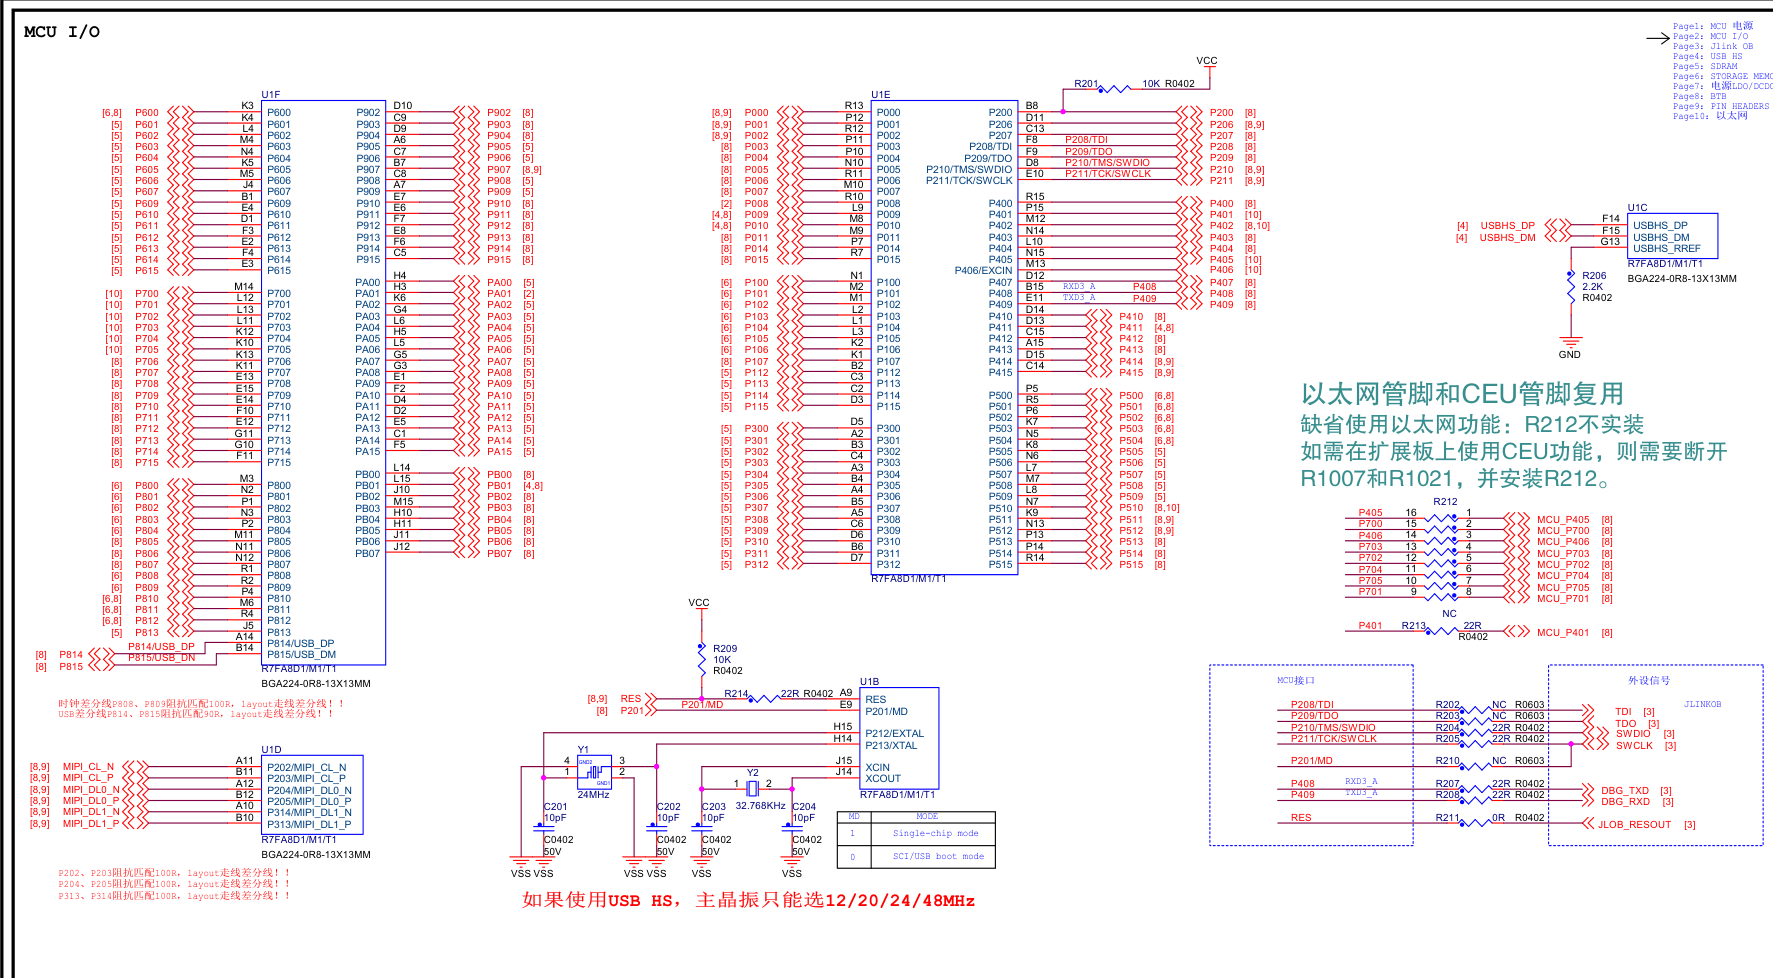Viewport: 1773px width, 978px height.
Task: Select the R206 resistor label
Action: point(1594,276)
